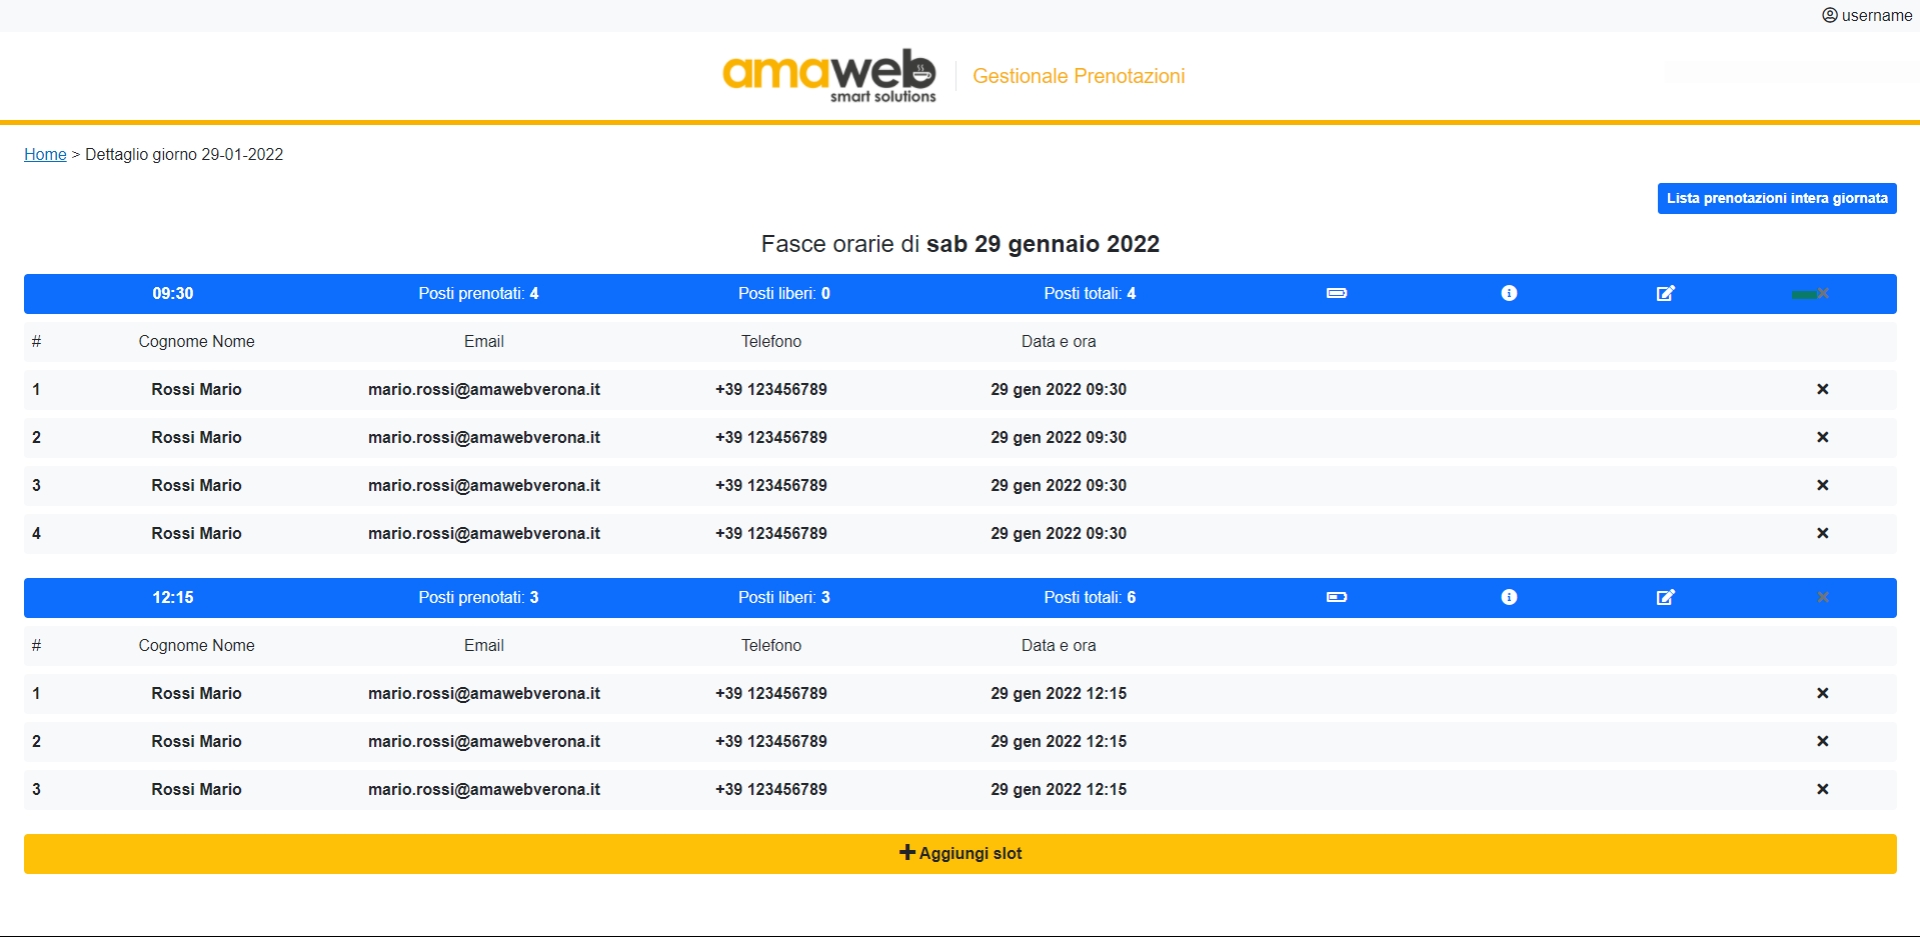Delete the 12:15 time slot
This screenshot has height=937, width=1920.
tap(1823, 597)
